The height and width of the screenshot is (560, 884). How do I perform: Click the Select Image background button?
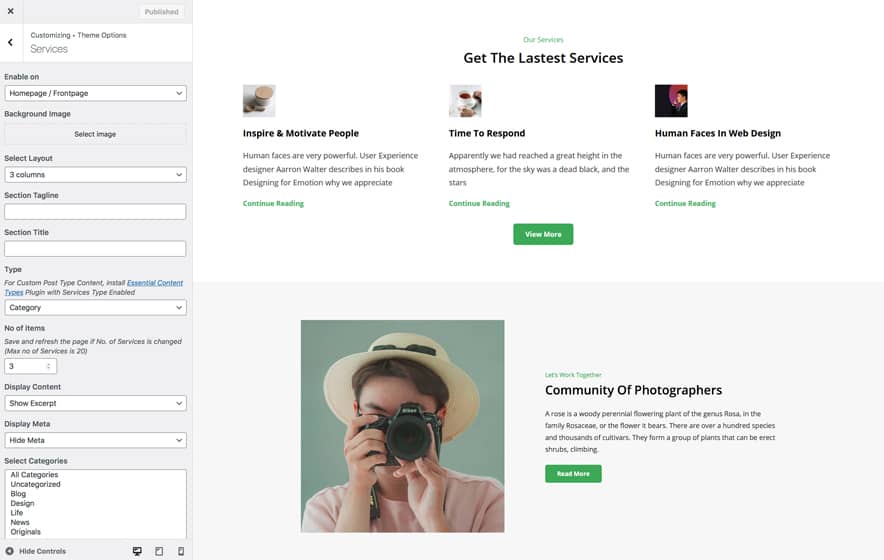95,134
